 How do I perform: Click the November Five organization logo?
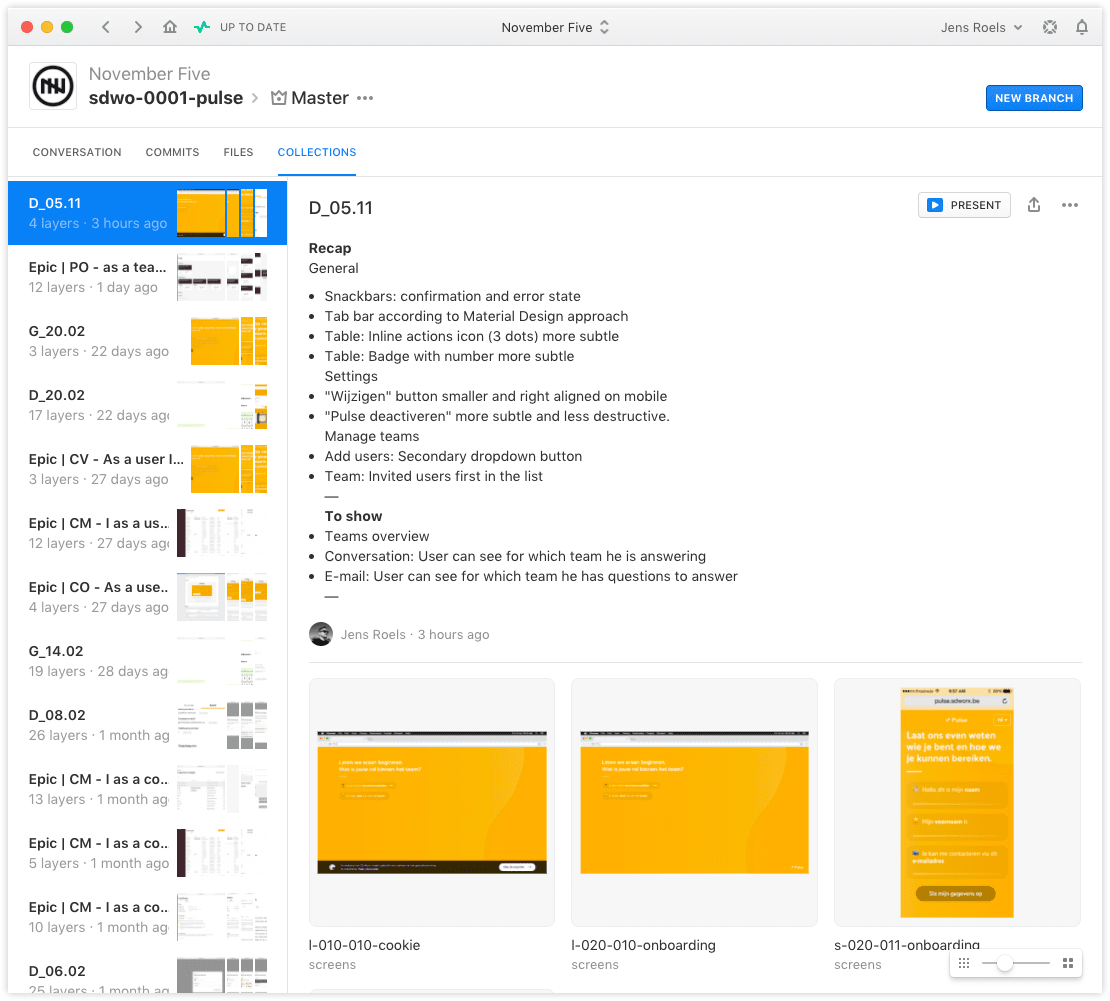(x=53, y=86)
